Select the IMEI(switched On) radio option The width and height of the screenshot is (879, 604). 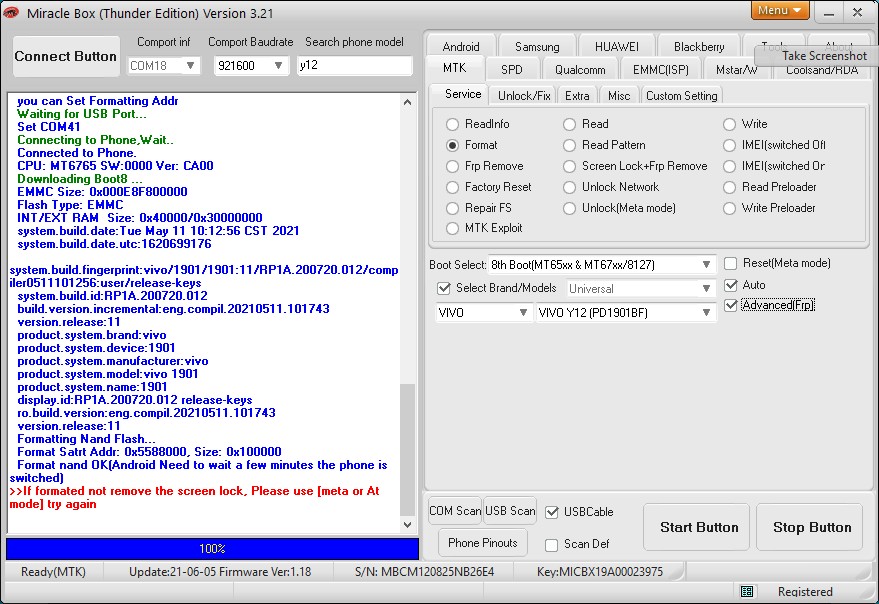(x=729, y=167)
